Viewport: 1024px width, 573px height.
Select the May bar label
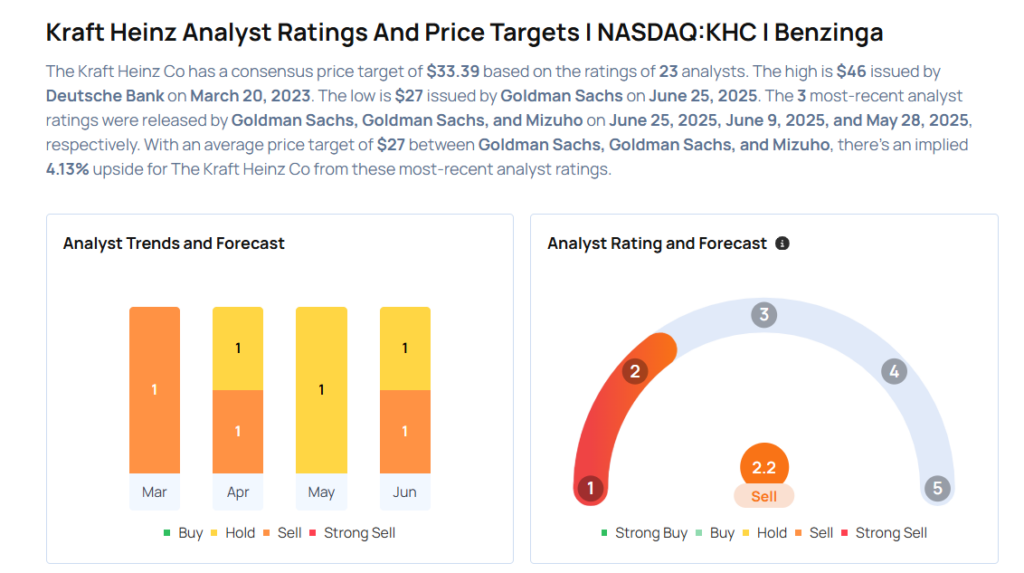(x=321, y=492)
